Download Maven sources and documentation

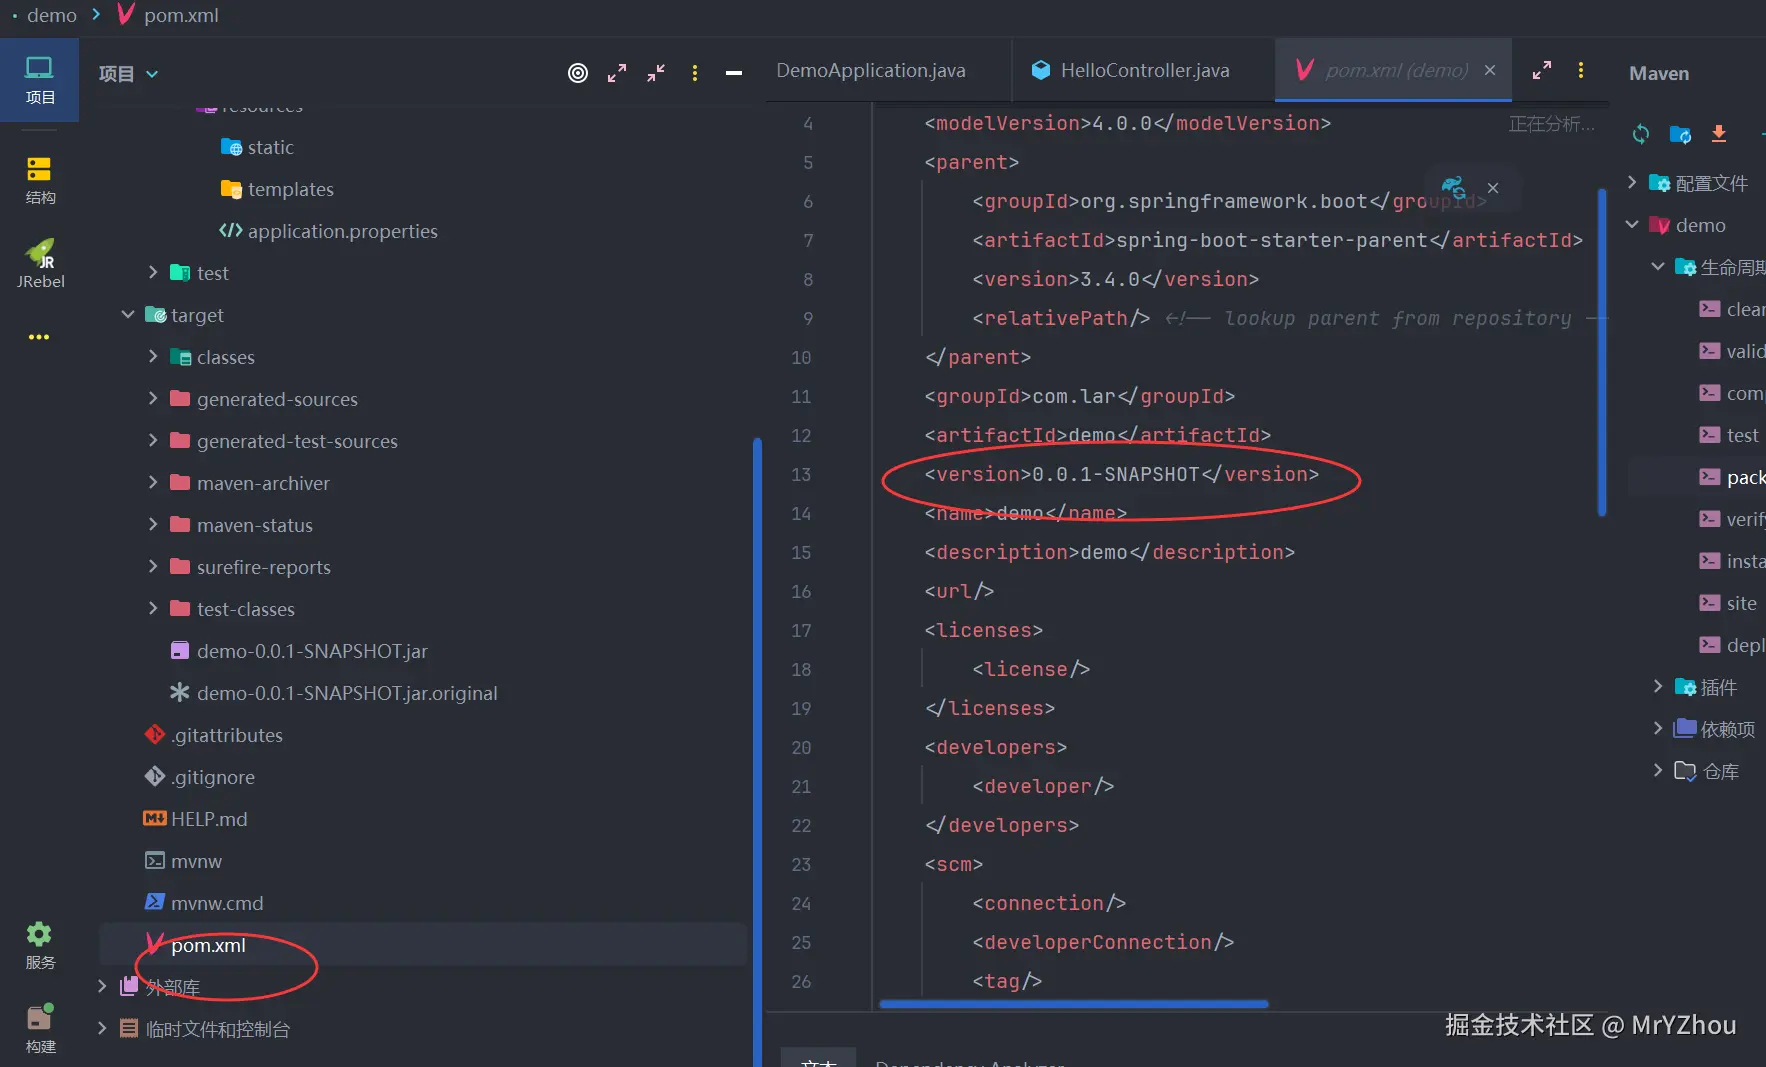pos(1719,133)
